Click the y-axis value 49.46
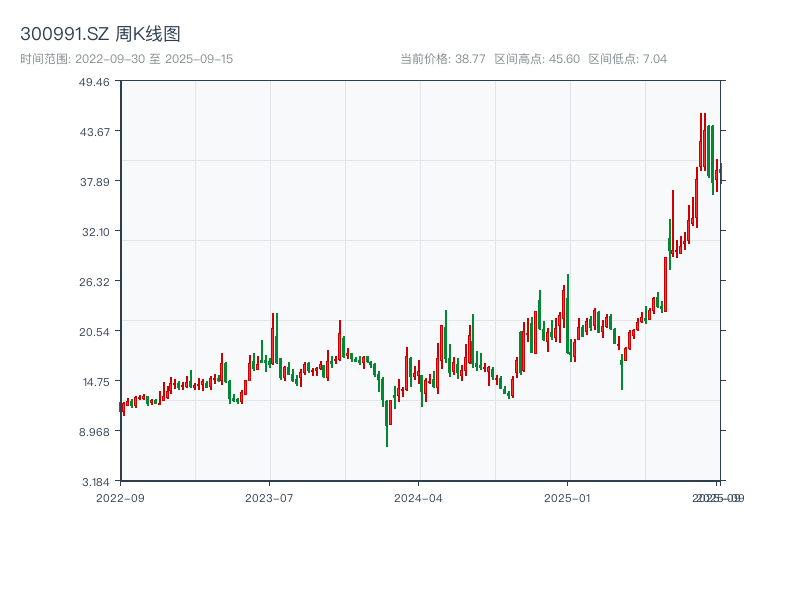800x600 pixels. tap(94, 82)
